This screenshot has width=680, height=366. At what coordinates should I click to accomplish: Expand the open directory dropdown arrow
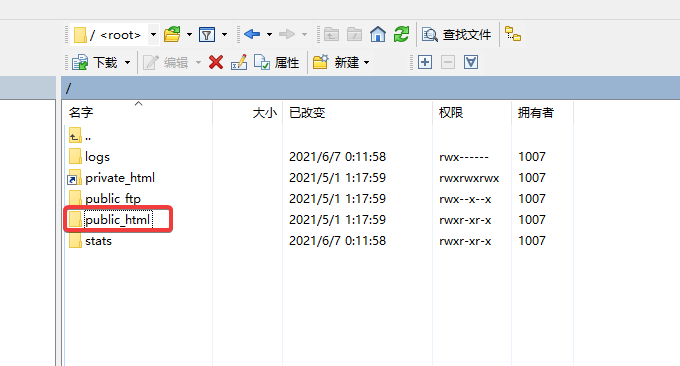190,34
